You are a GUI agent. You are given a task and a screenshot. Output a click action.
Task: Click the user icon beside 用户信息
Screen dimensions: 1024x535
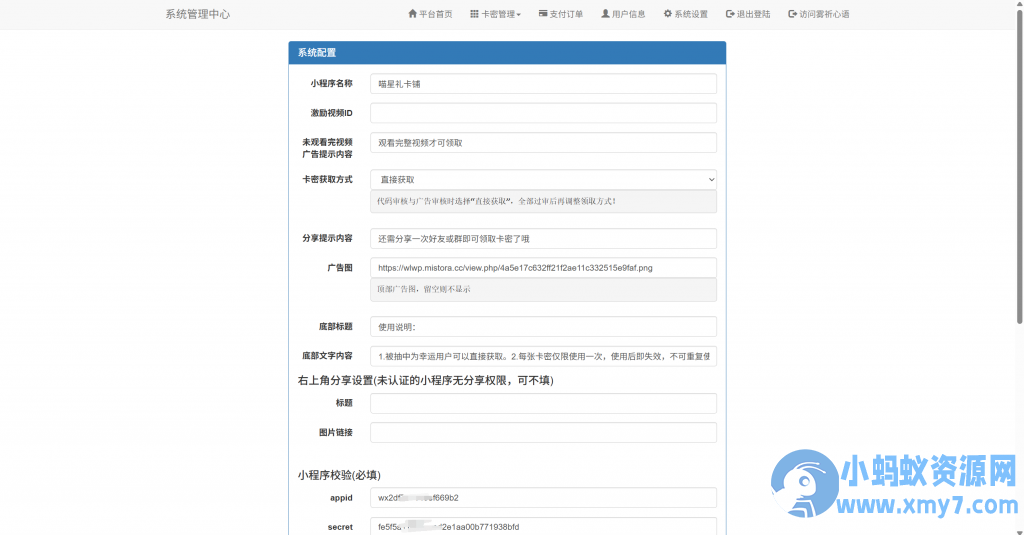(x=605, y=14)
